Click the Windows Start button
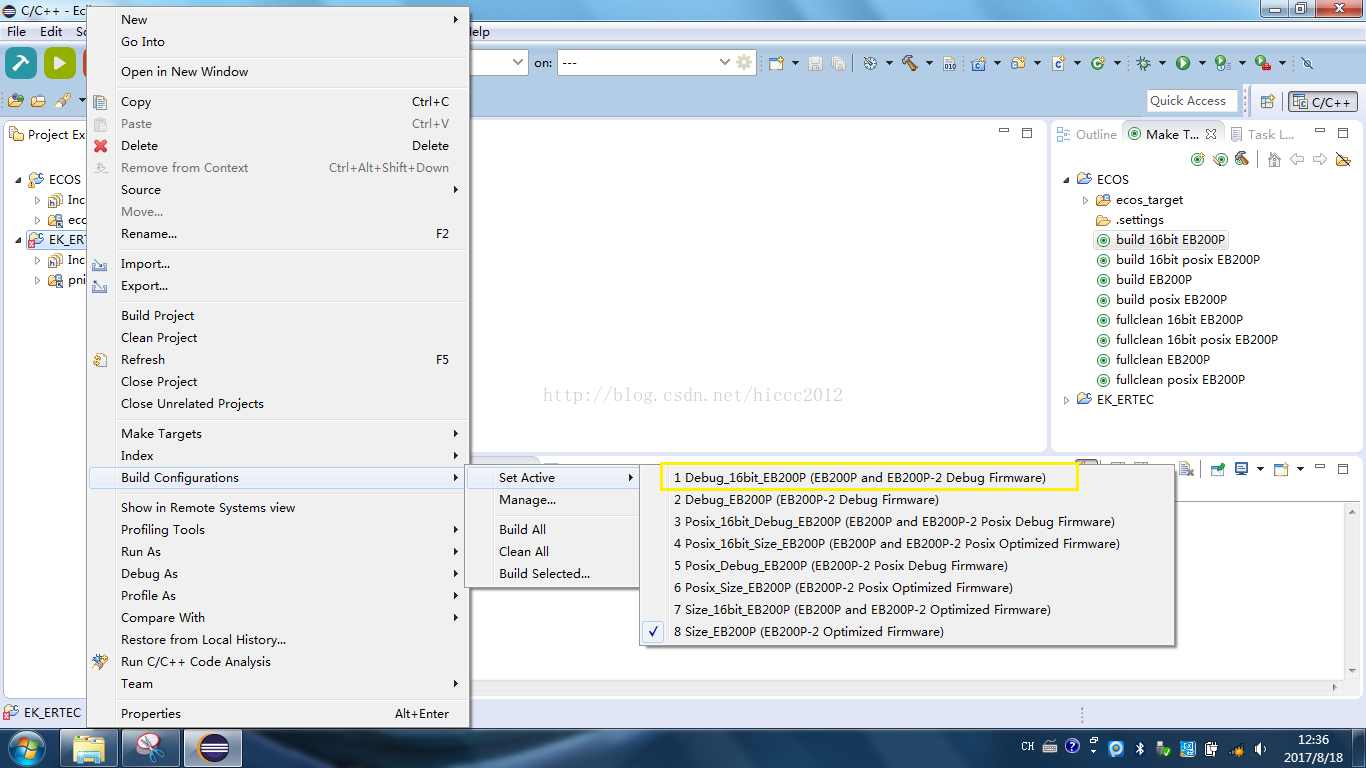This screenshot has height=768, width=1366. tap(26, 747)
